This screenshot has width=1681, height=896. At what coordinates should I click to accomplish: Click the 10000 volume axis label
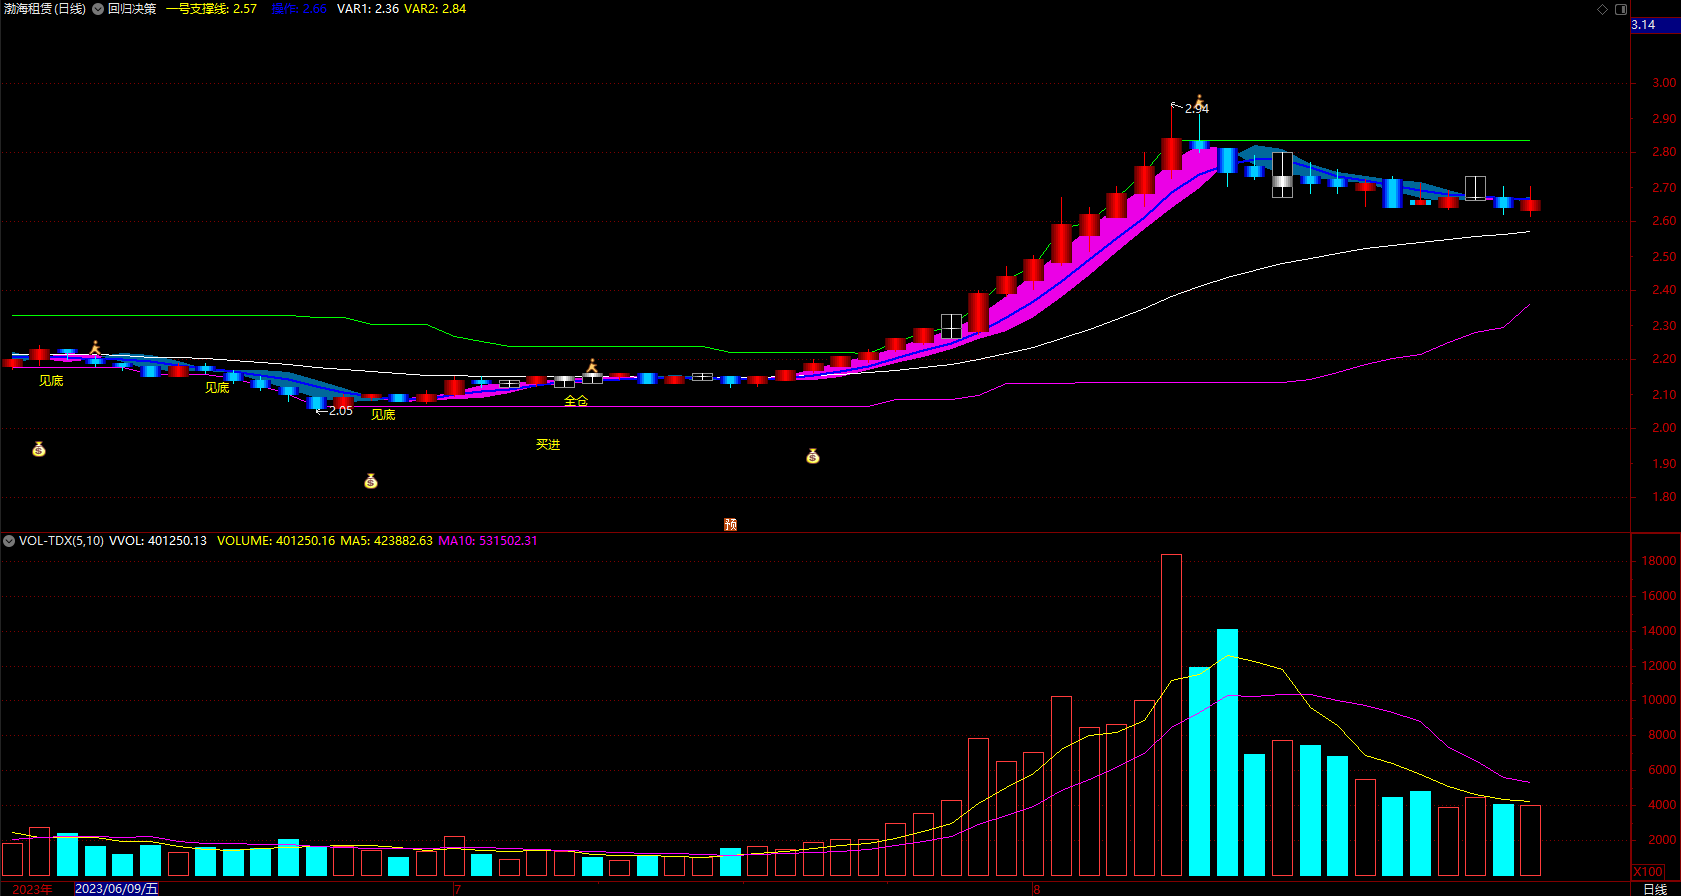(1659, 700)
